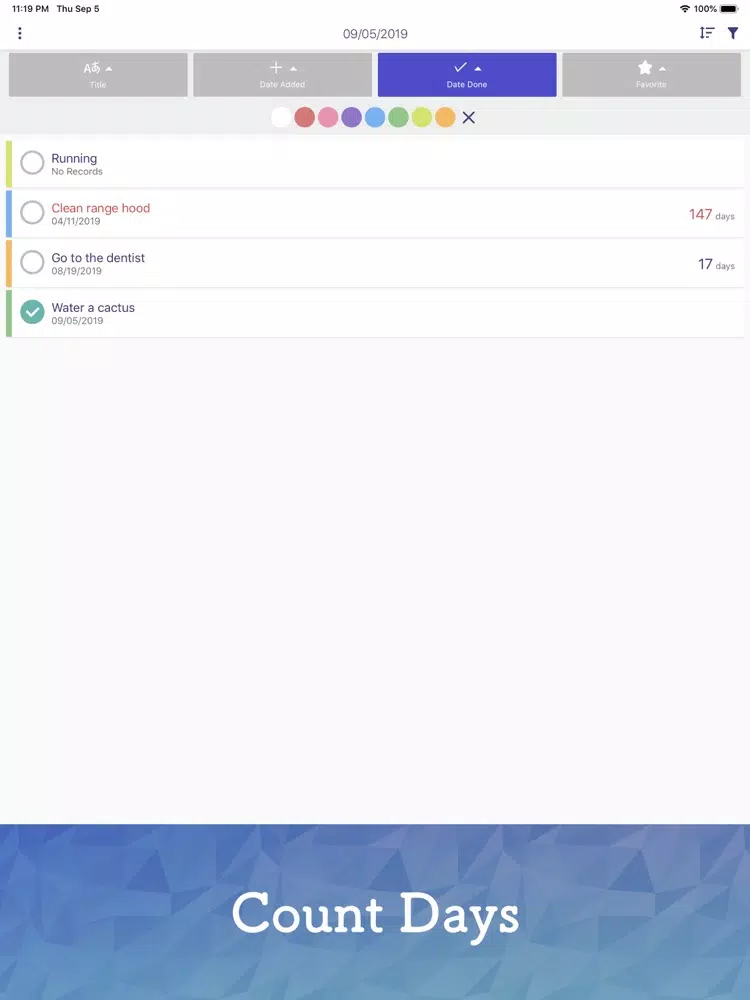This screenshot has width=750, height=1000.
Task: Tap the 09/05/2019 header date
Action: click(x=375, y=34)
